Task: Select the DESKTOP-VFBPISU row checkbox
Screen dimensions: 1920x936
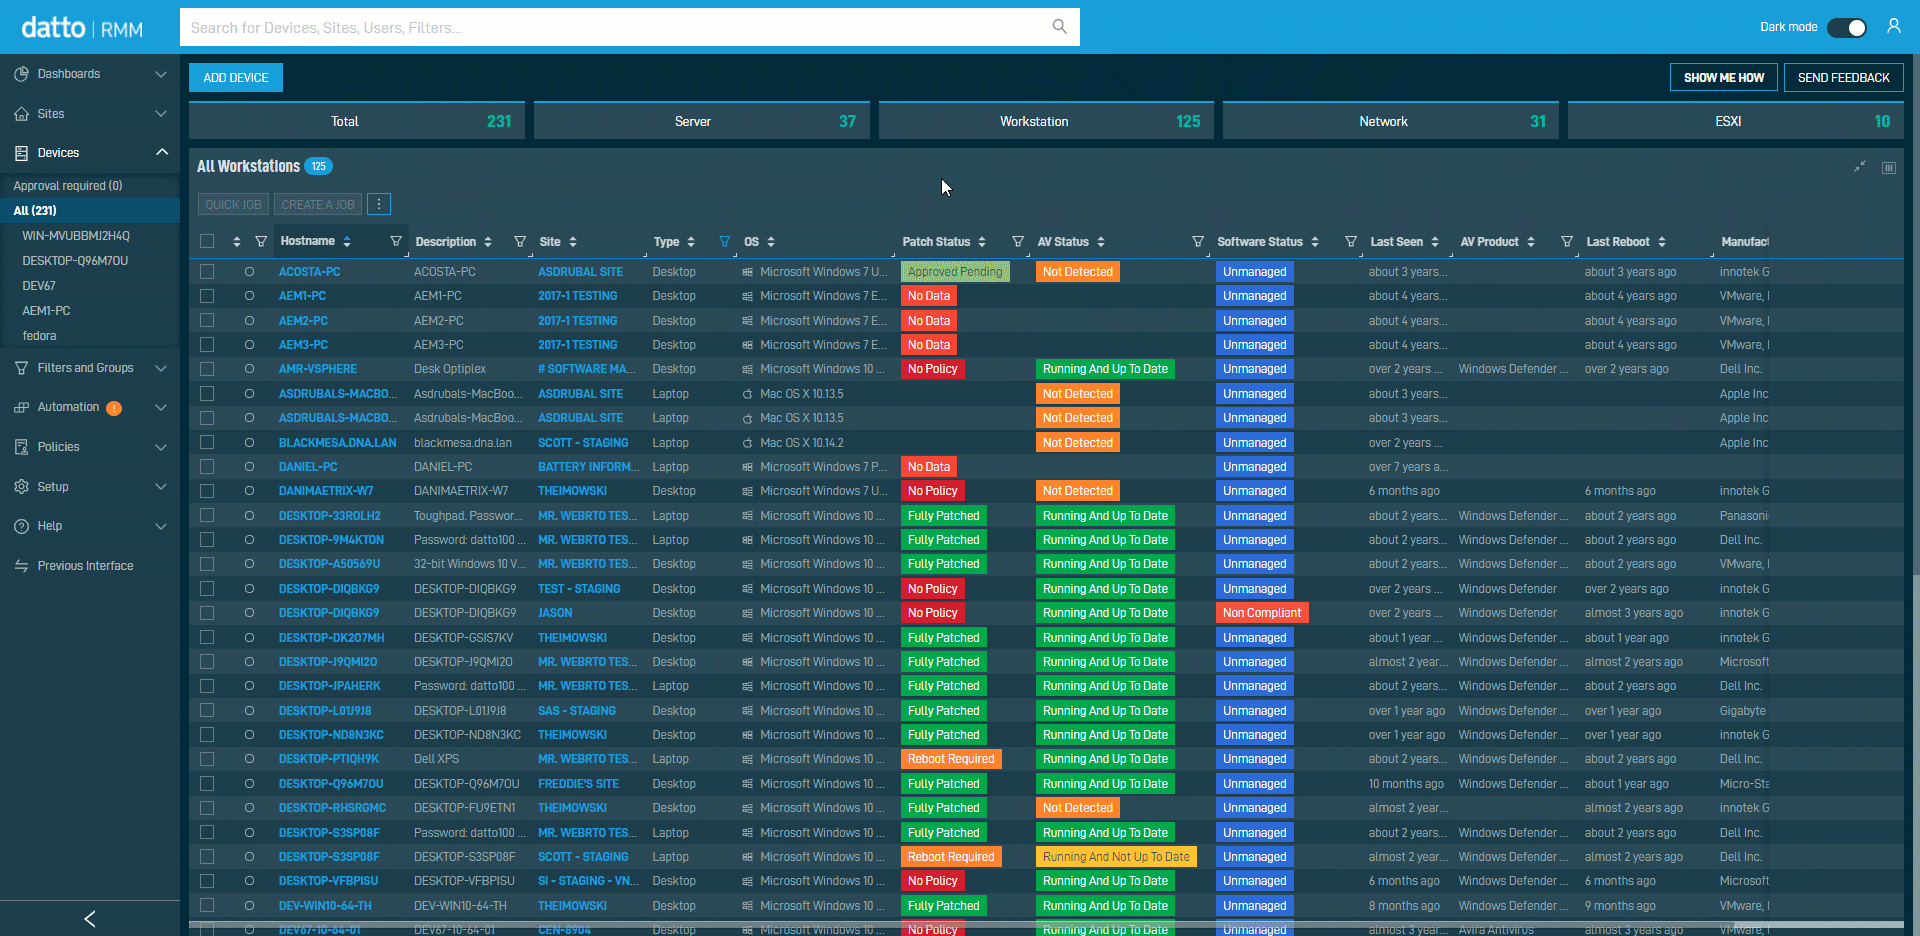Action: 207,881
